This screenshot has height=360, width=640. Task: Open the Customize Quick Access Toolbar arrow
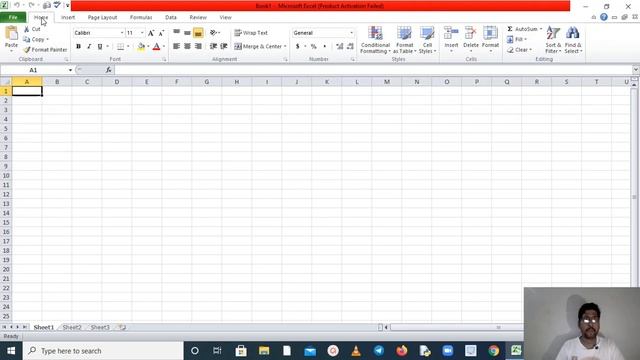point(67,5)
